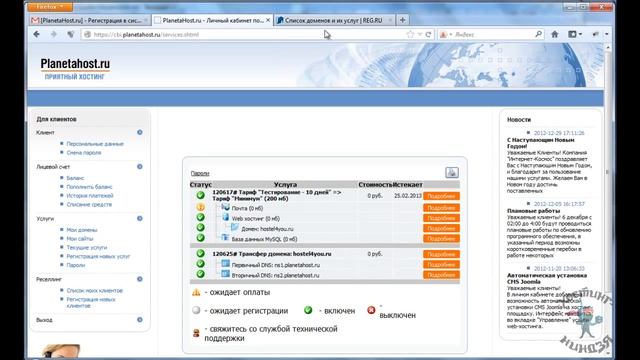Image resolution: width=640 pixels, height=360 pixels.
Task: Open a new tab with the plus button
Action: [x=402, y=20]
